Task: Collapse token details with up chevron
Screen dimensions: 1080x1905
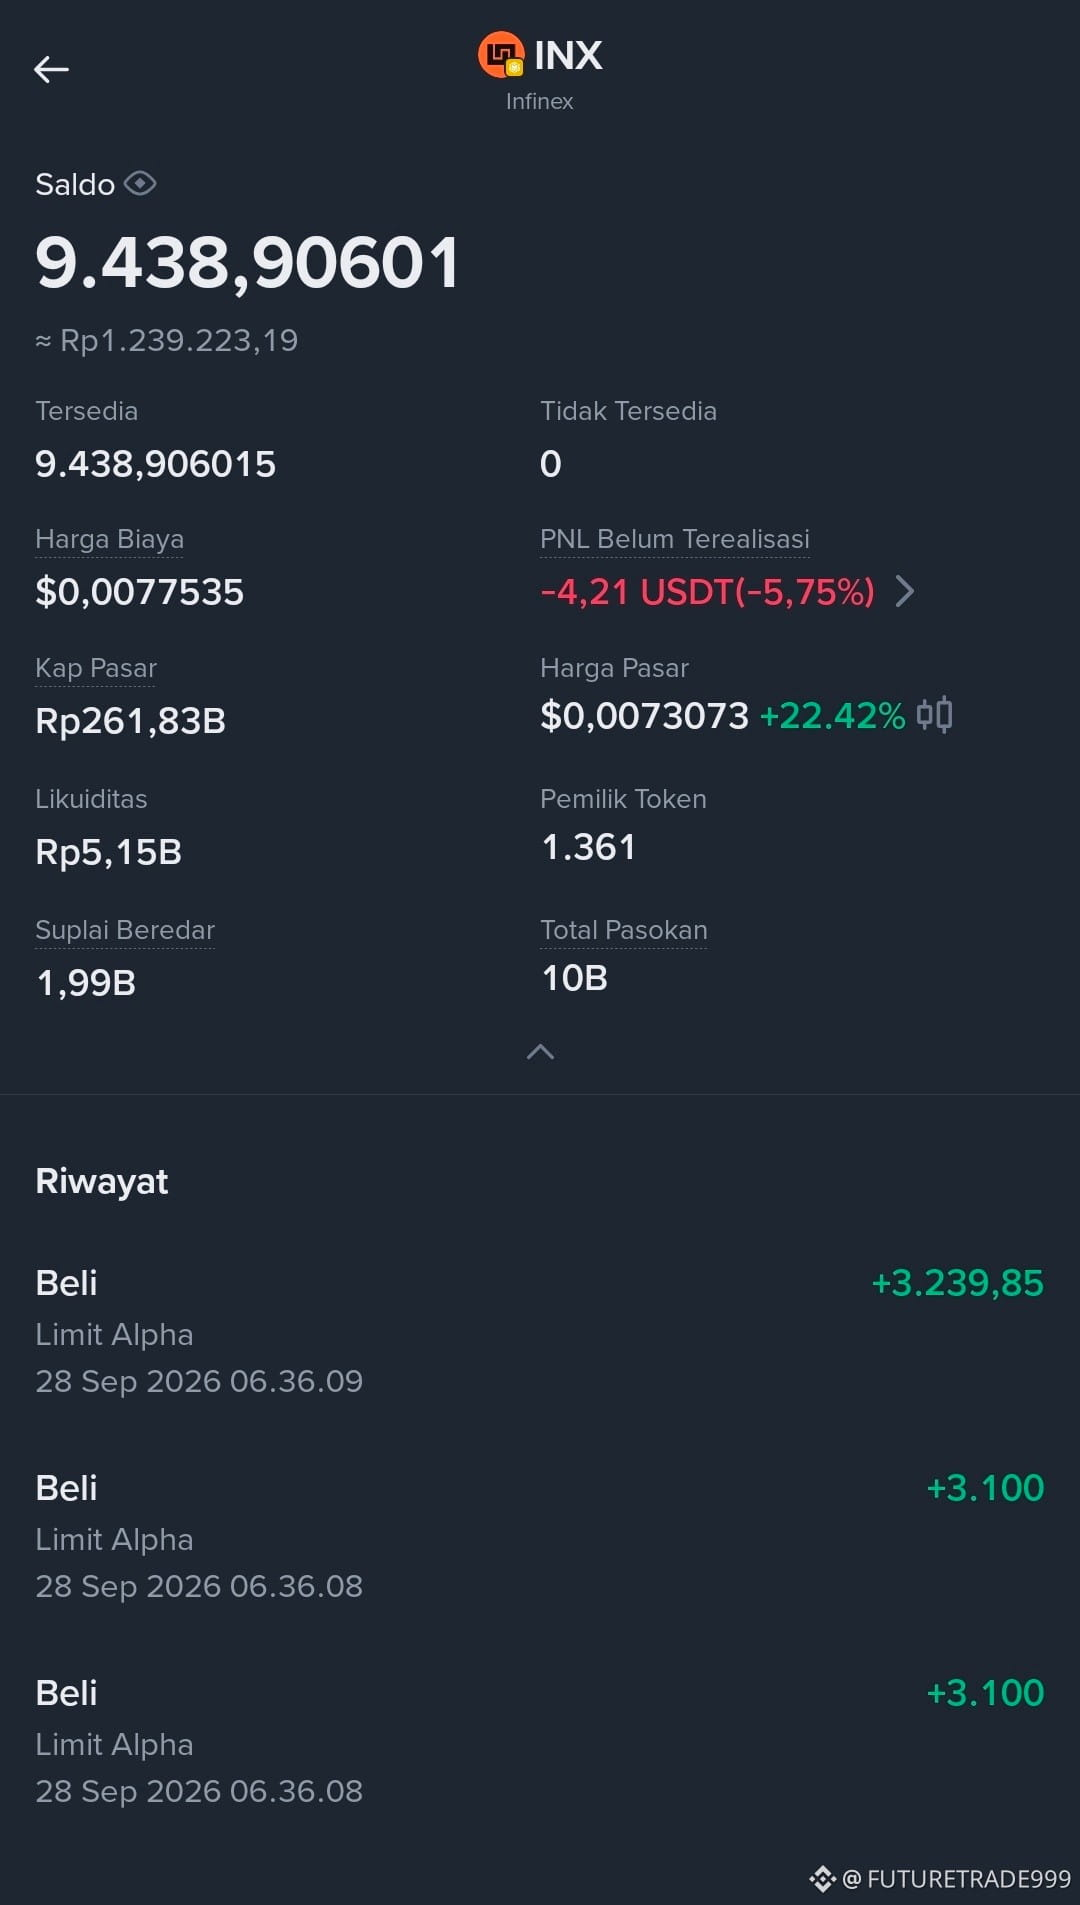Action: pyautogui.click(x=540, y=1051)
